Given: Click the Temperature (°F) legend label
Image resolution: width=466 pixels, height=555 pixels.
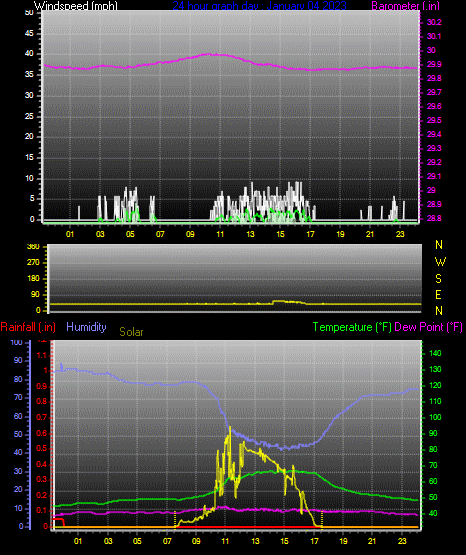Looking at the screenshot, I should 352,327.
